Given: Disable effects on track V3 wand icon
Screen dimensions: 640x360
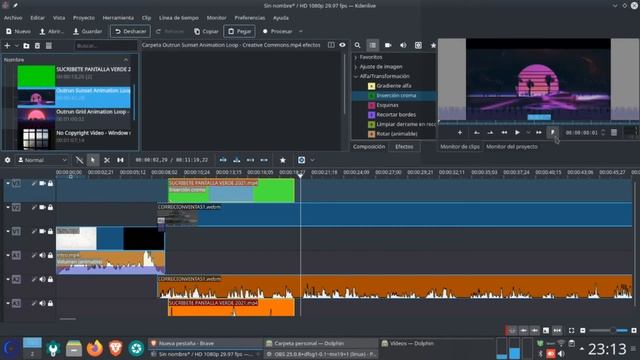Looking at the screenshot, I should (34, 184).
